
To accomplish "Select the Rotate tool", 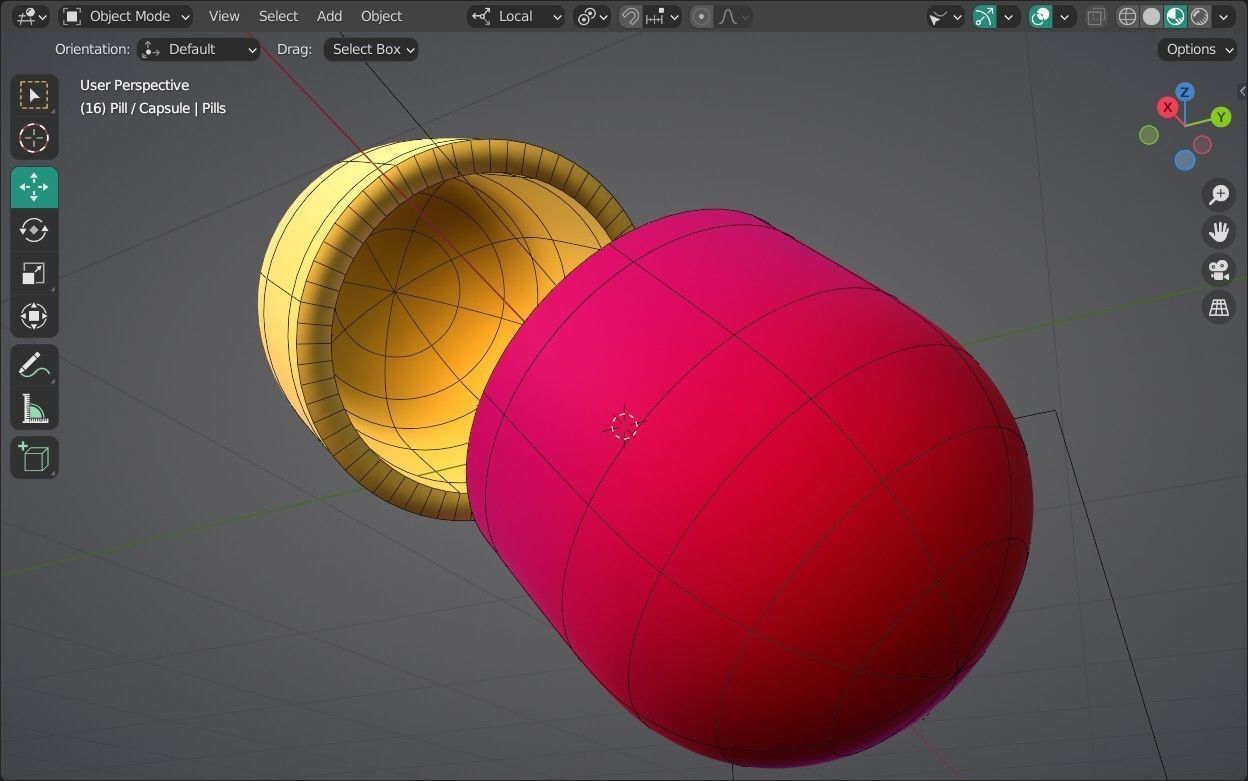I will pos(34,230).
